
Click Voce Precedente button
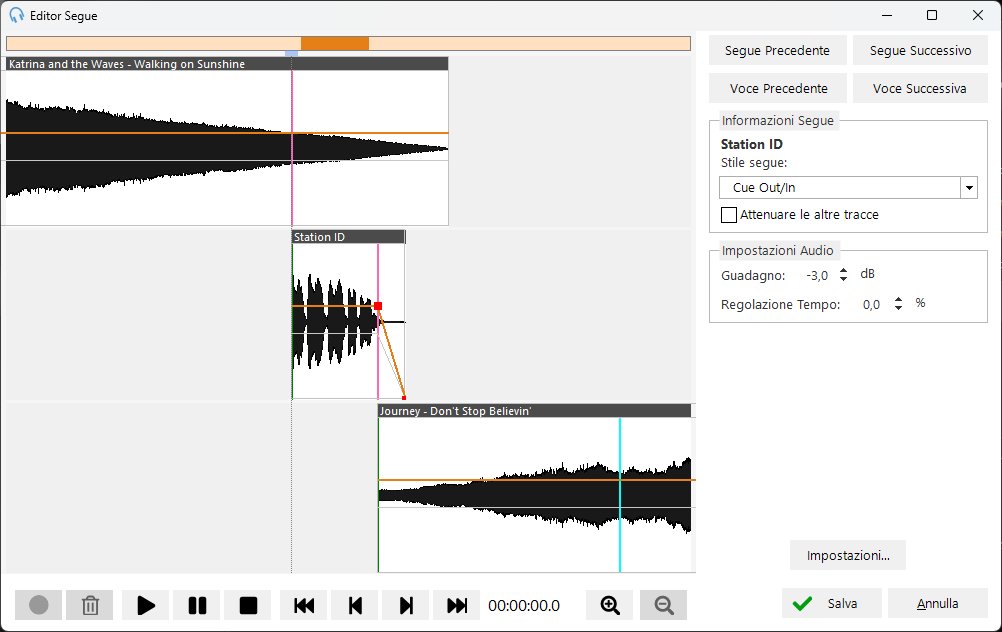pos(777,88)
